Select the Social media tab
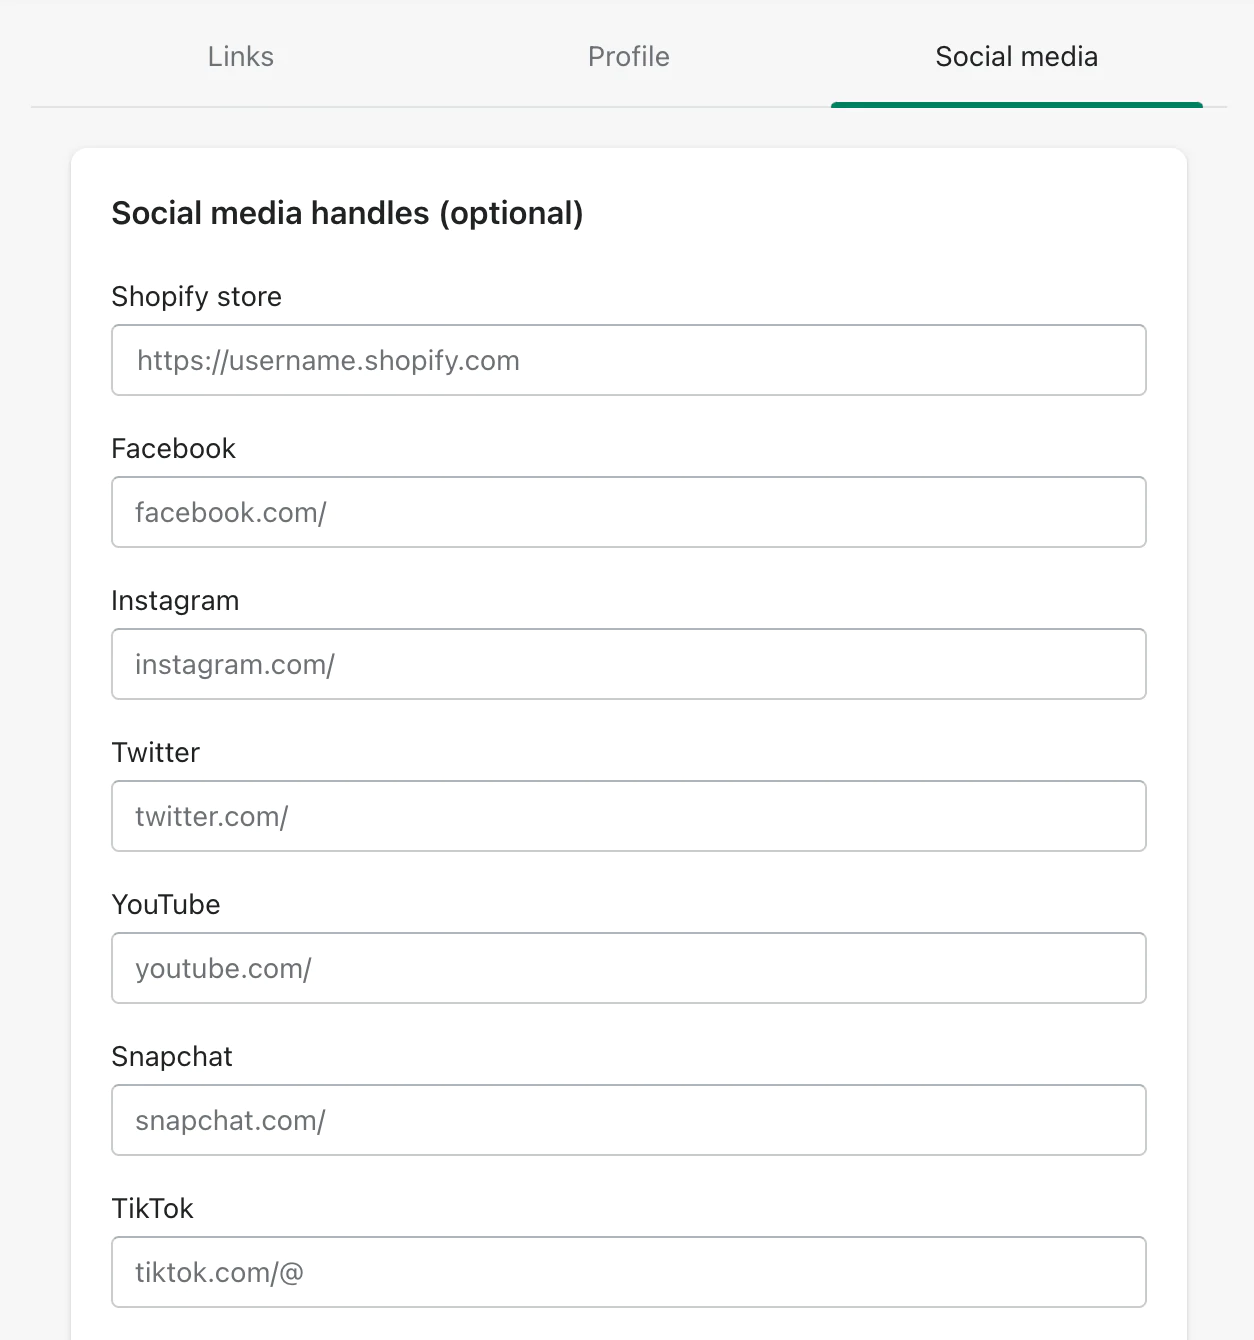The height and width of the screenshot is (1340, 1254). click(x=1016, y=57)
